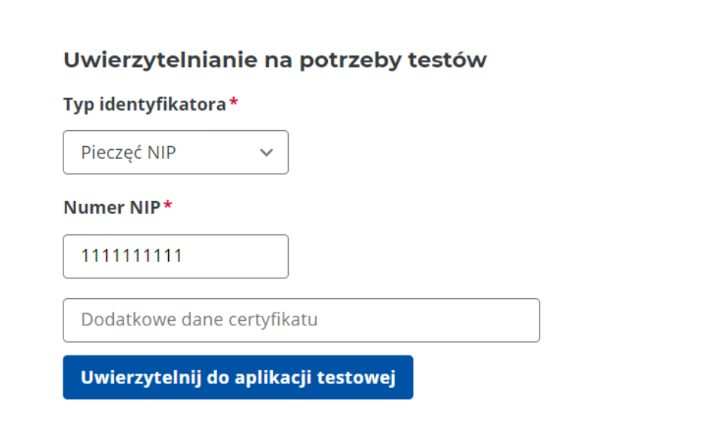This screenshot has height=426, width=711.
Task: Expand the Typ identyfikatora selector
Action: tap(175, 152)
